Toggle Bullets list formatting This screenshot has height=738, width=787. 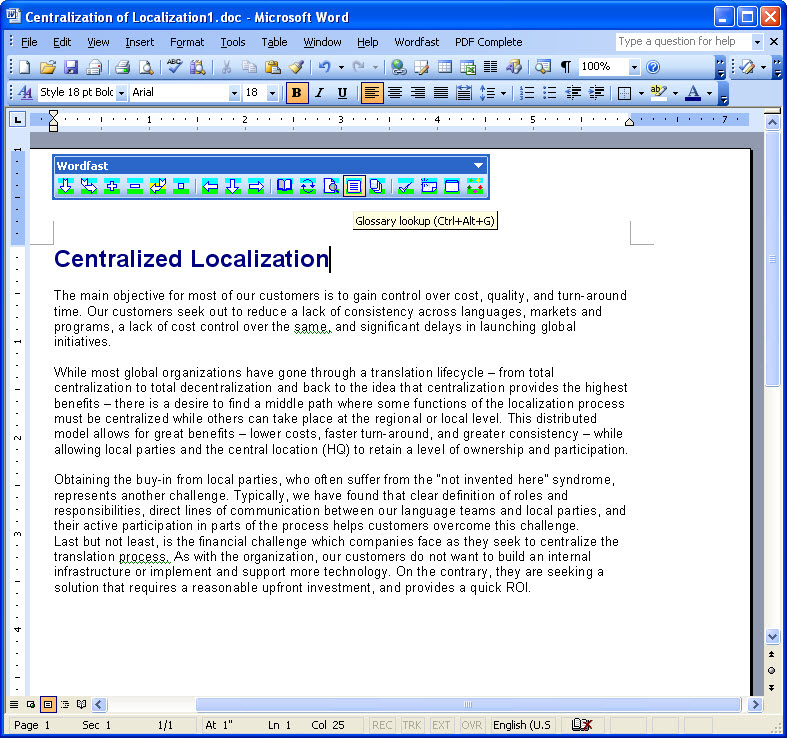550,93
